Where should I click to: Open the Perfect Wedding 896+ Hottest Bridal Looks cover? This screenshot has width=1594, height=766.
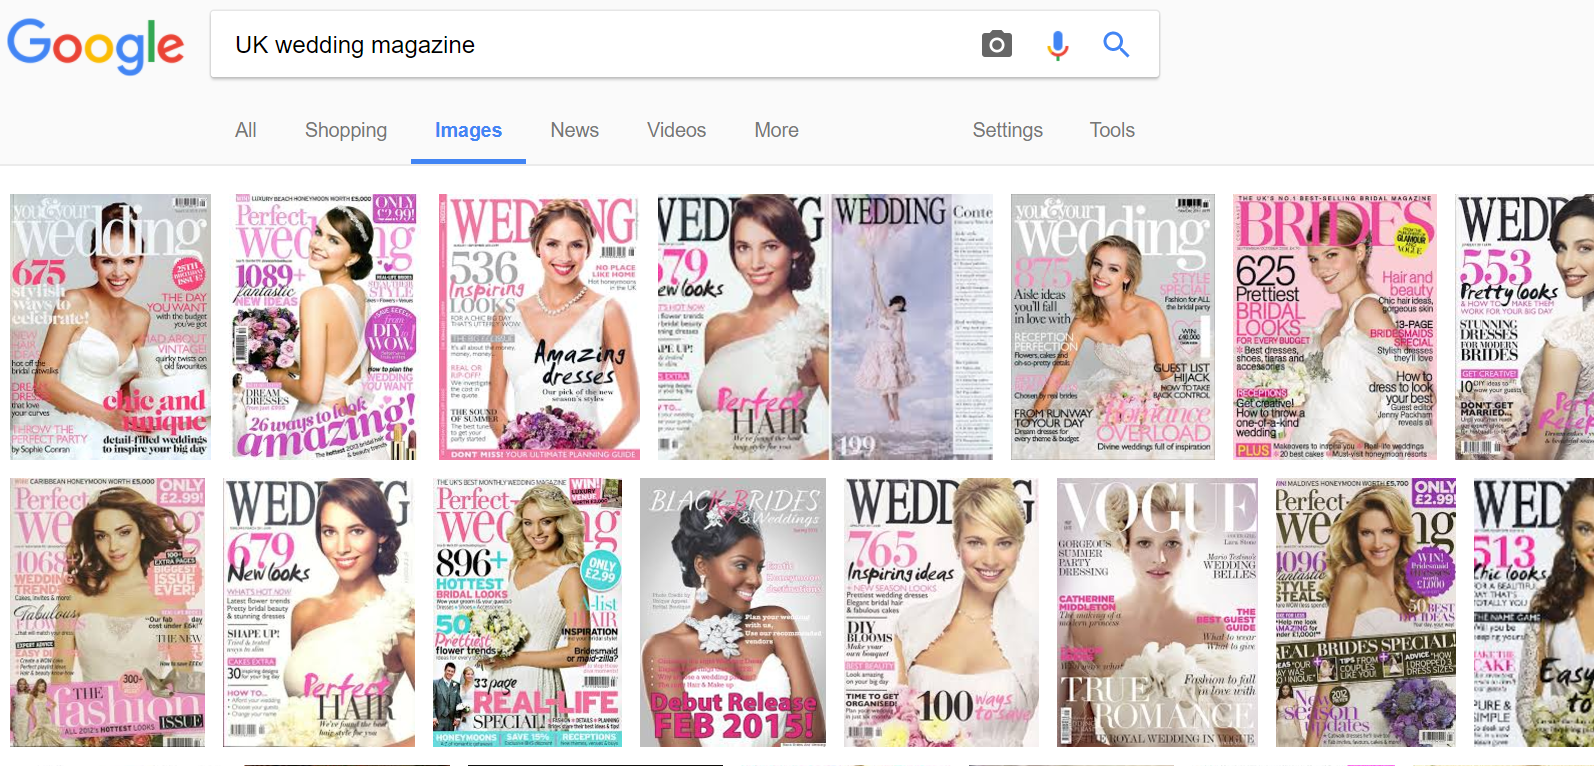click(527, 612)
